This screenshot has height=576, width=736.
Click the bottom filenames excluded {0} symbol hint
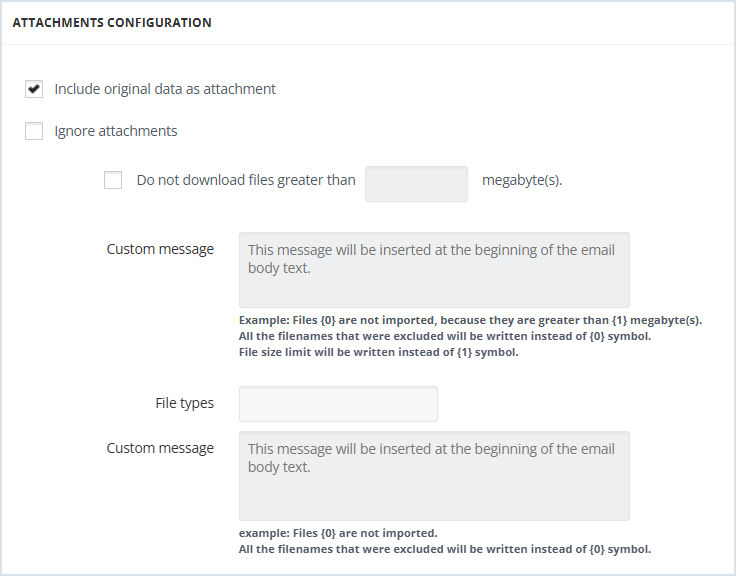[x=445, y=549]
